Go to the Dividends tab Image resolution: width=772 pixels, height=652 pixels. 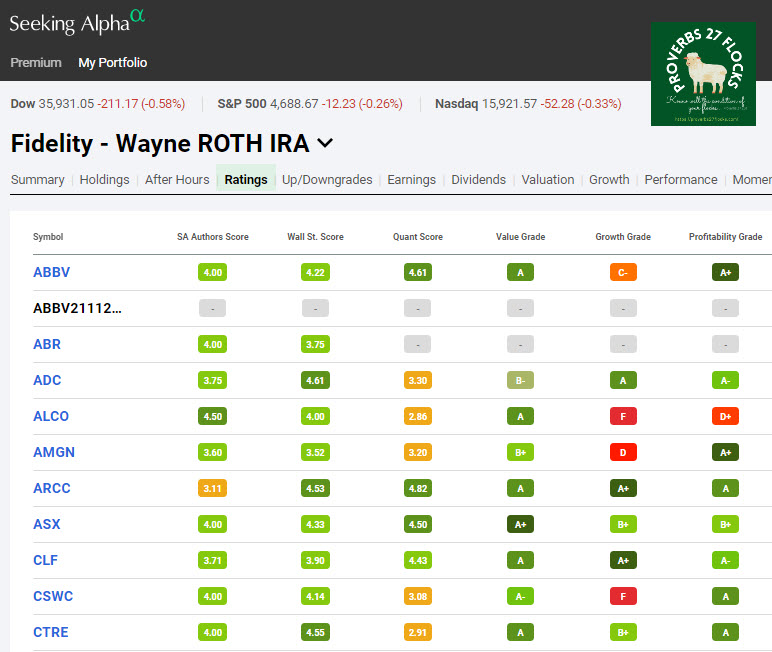coord(478,180)
